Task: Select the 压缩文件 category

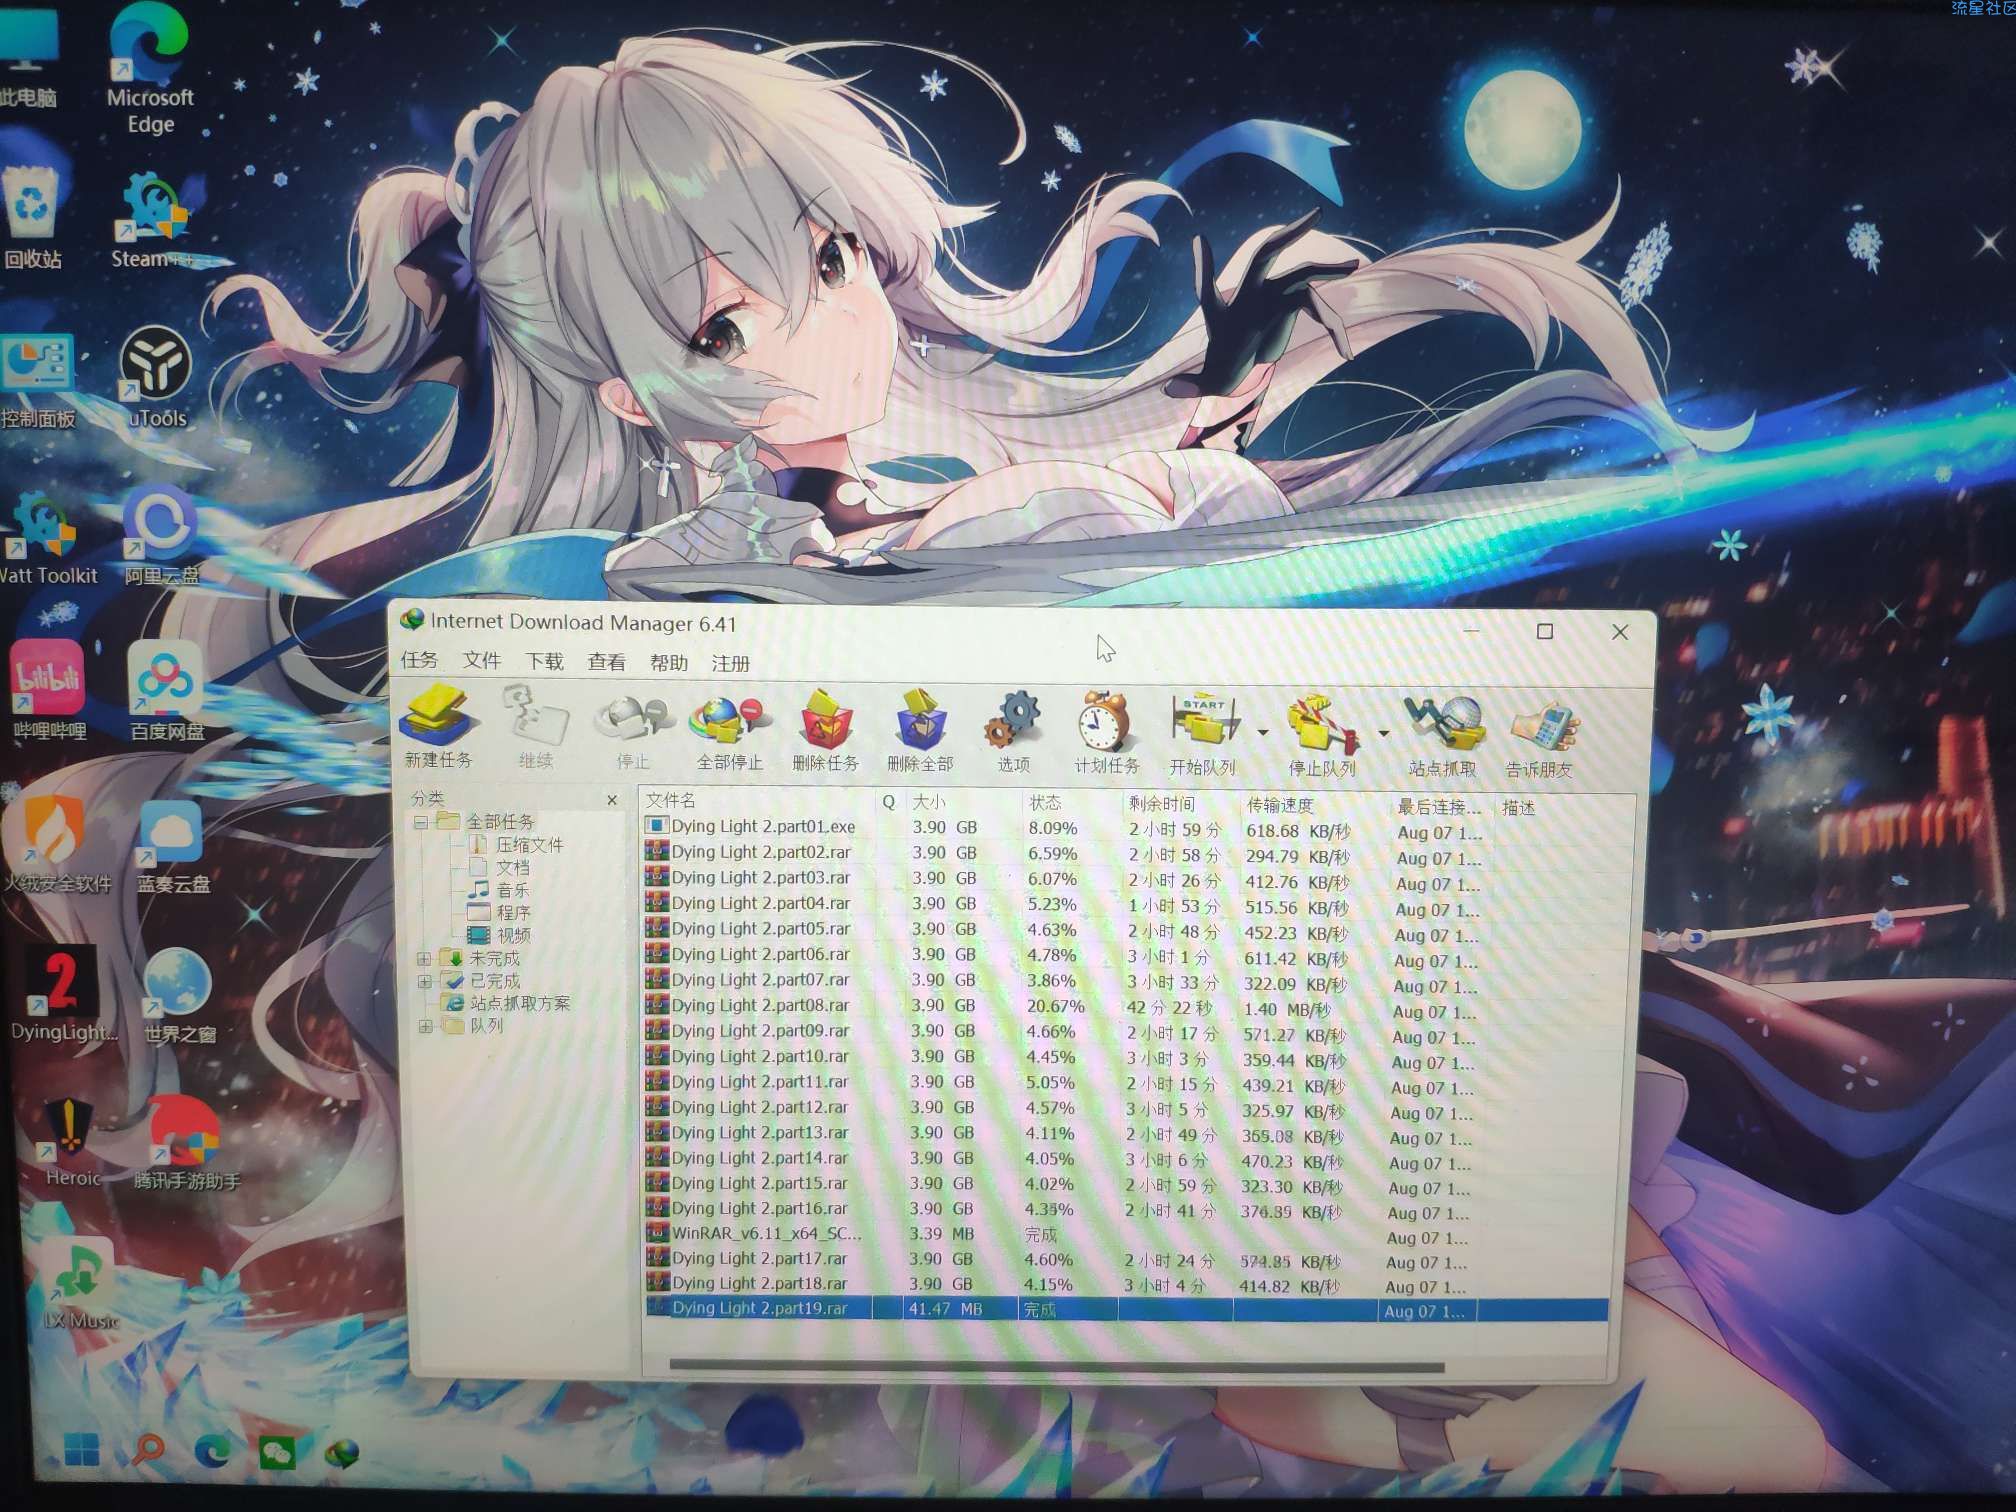Action: 516,845
